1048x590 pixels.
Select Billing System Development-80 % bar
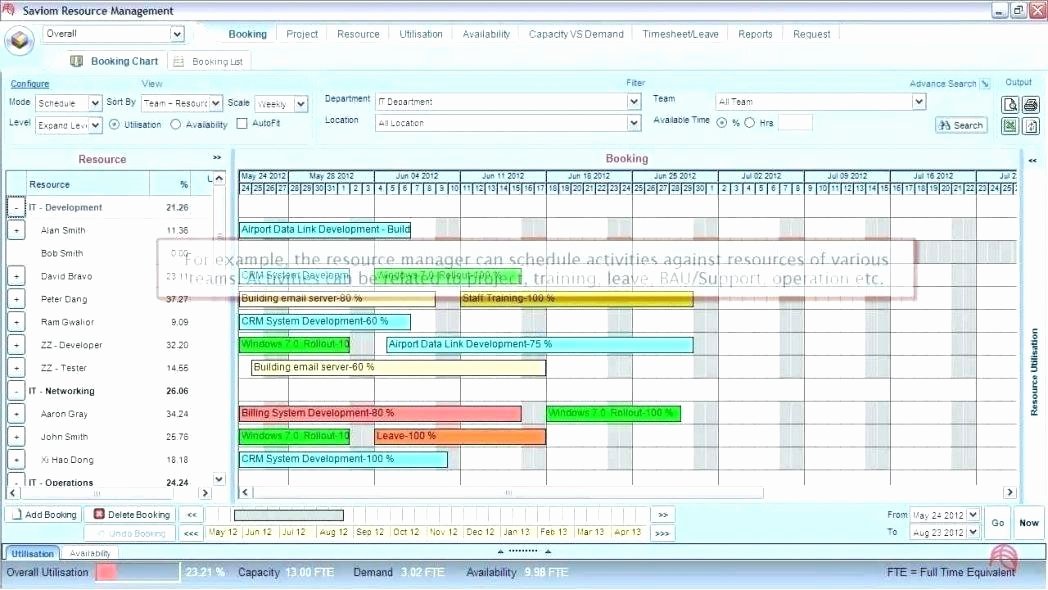click(380, 414)
